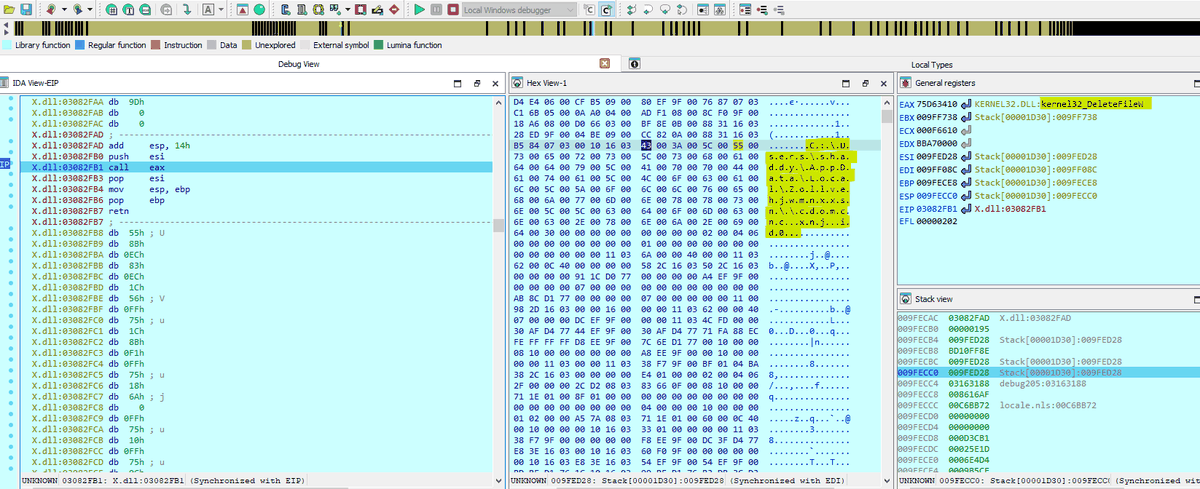Click the General registers panel title
The width and height of the screenshot is (1200, 489).
[944, 83]
